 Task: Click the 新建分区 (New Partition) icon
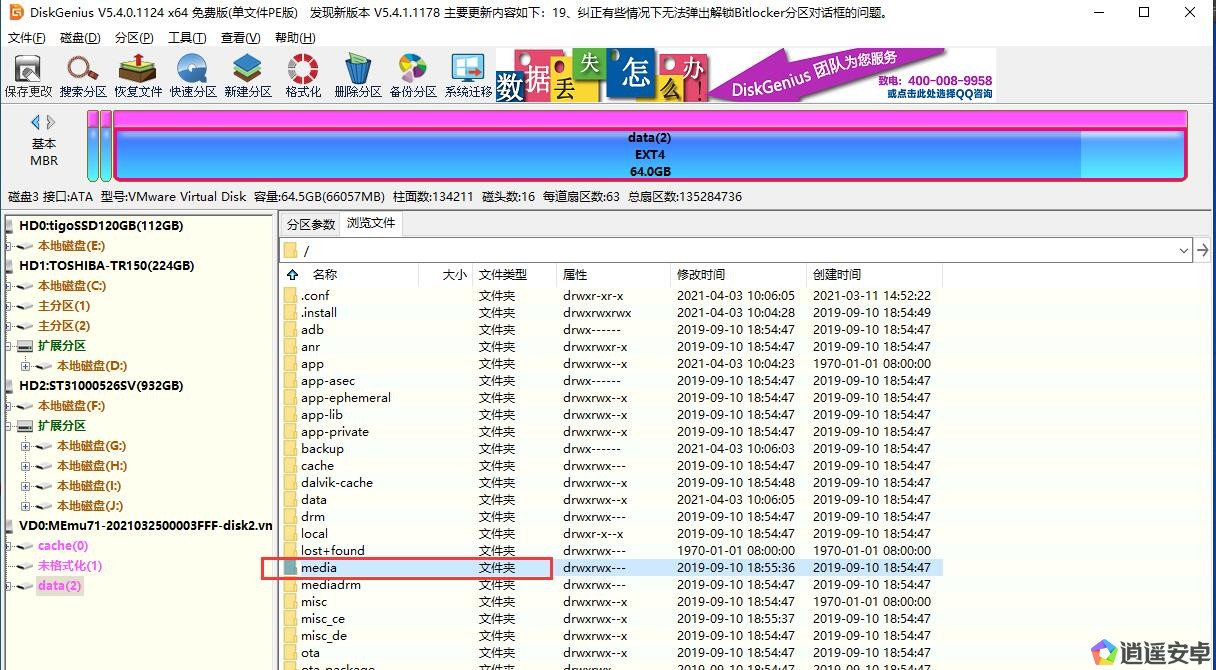point(247,76)
